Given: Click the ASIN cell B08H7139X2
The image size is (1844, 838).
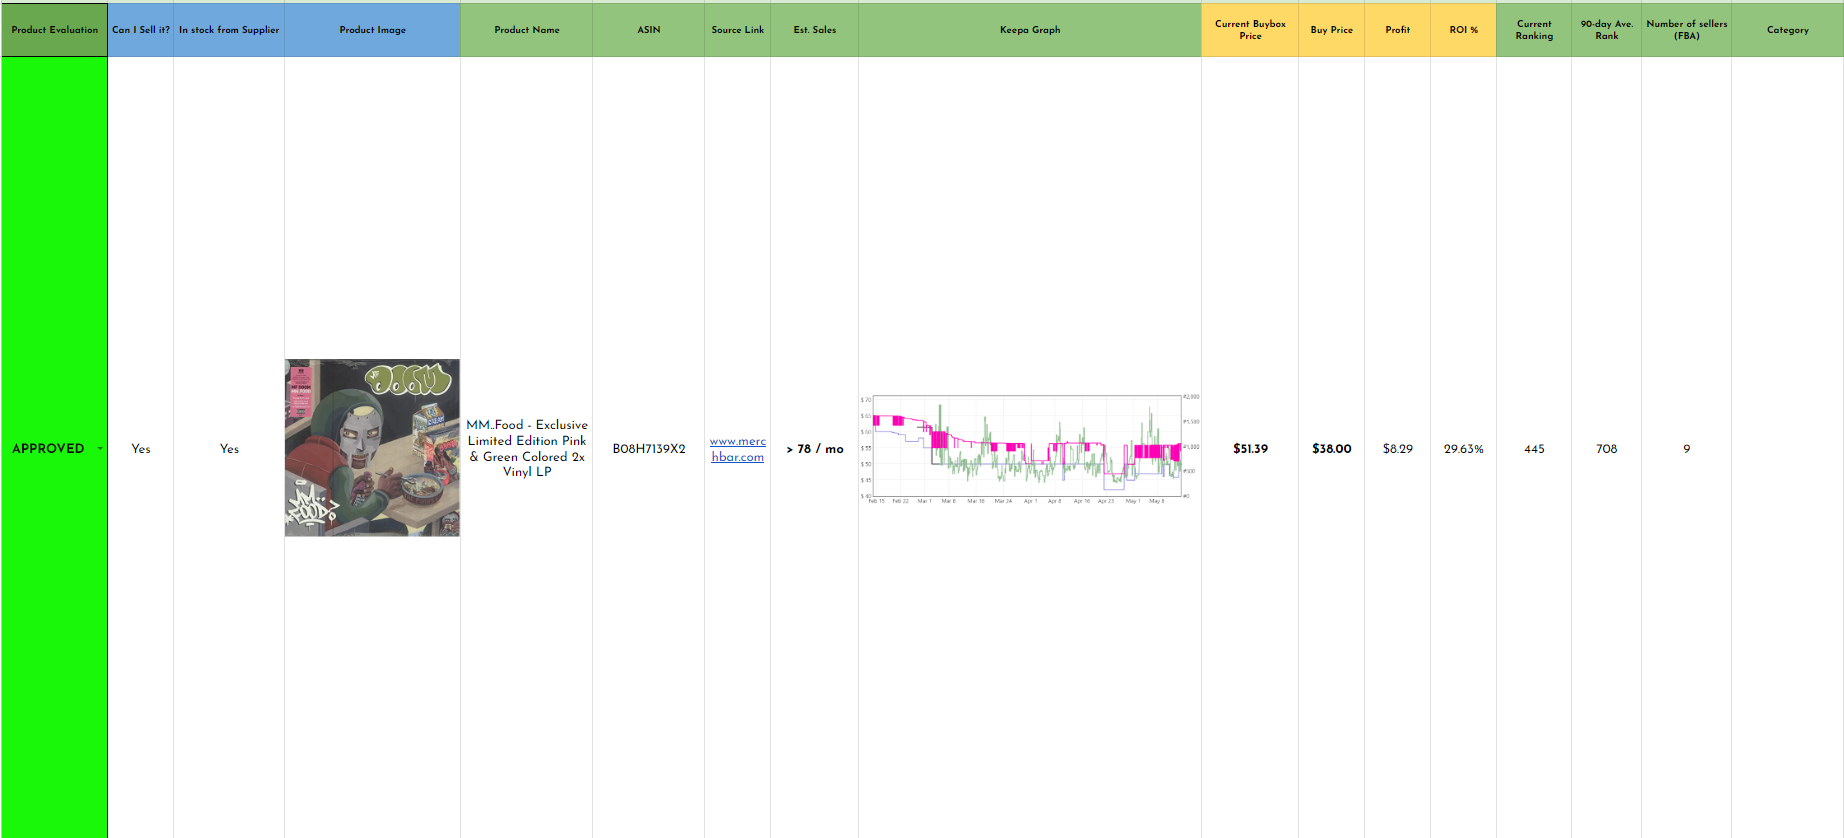Looking at the screenshot, I should point(649,449).
